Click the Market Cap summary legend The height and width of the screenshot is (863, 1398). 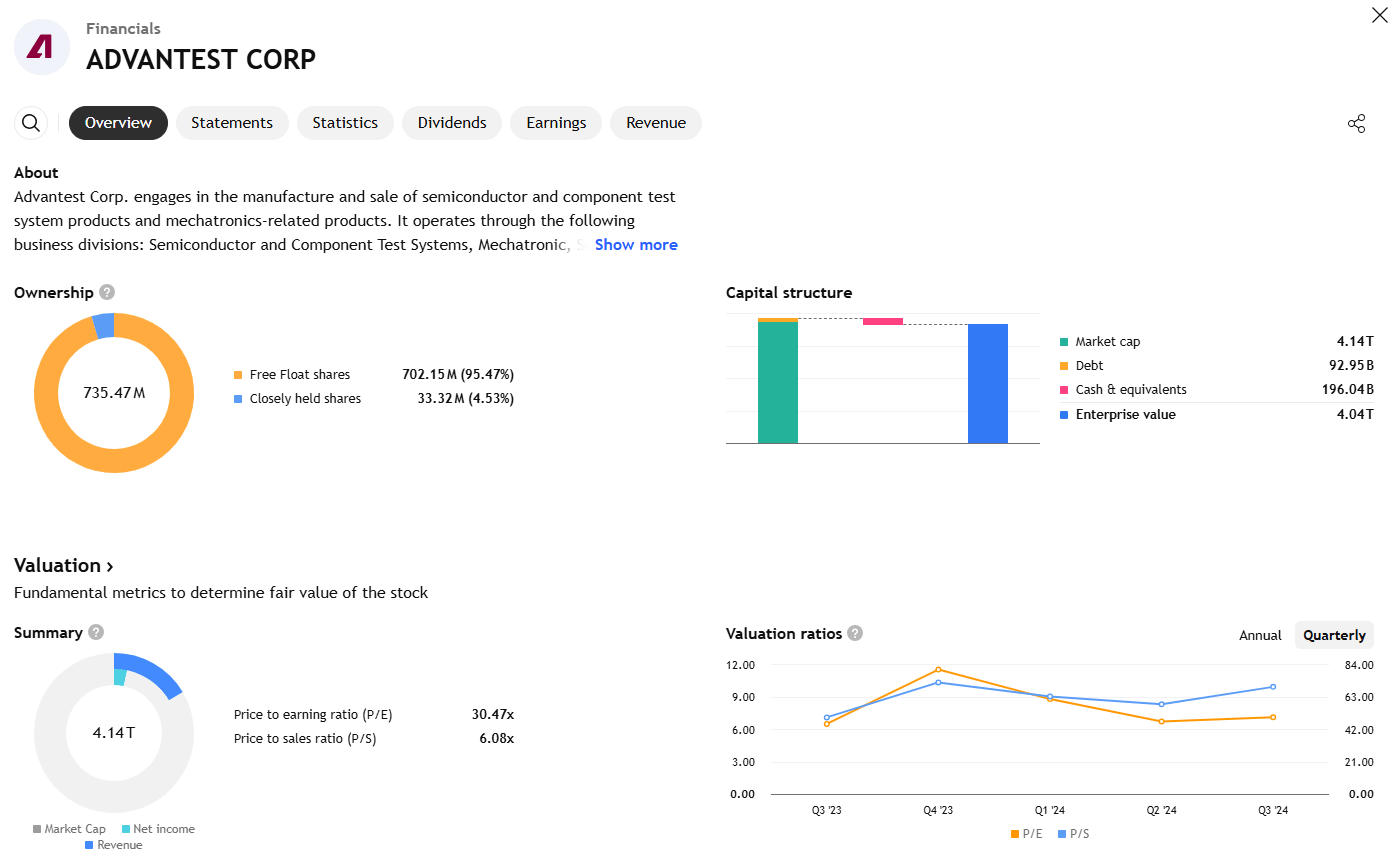coord(69,829)
